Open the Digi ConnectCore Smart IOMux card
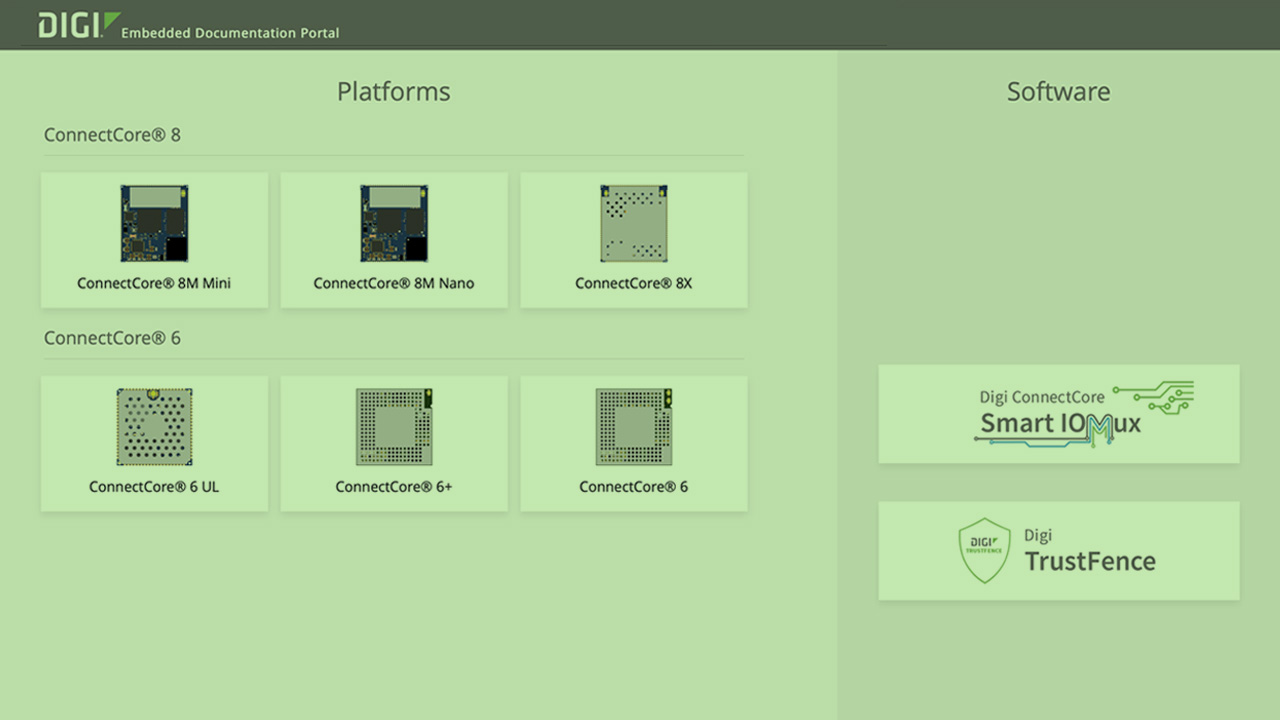1280x720 pixels. point(1059,414)
